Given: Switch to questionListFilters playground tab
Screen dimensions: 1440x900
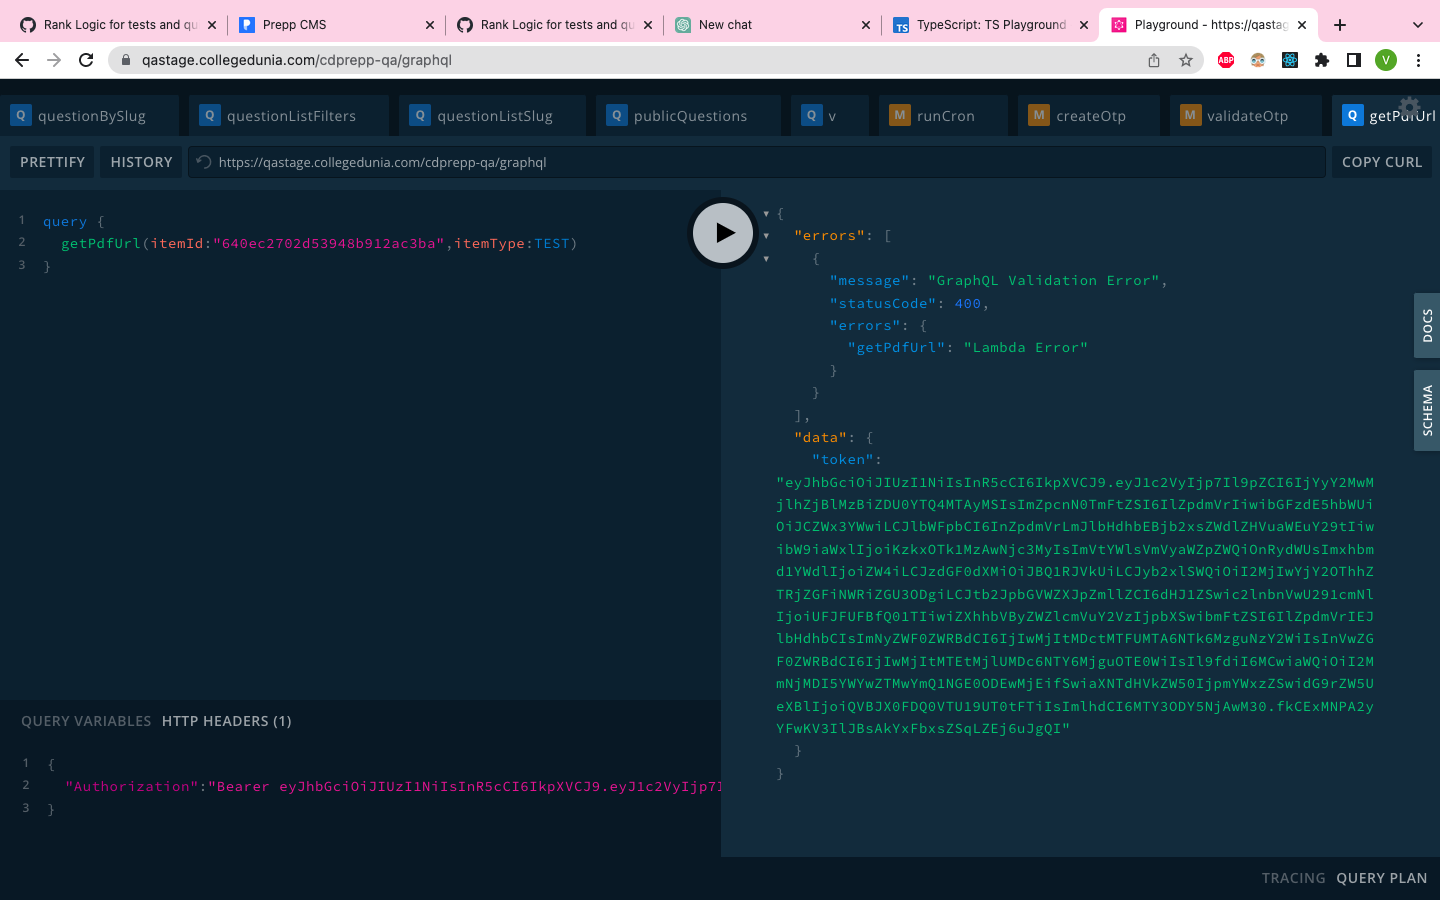Looking at the screenshot, I should (290, 116).
